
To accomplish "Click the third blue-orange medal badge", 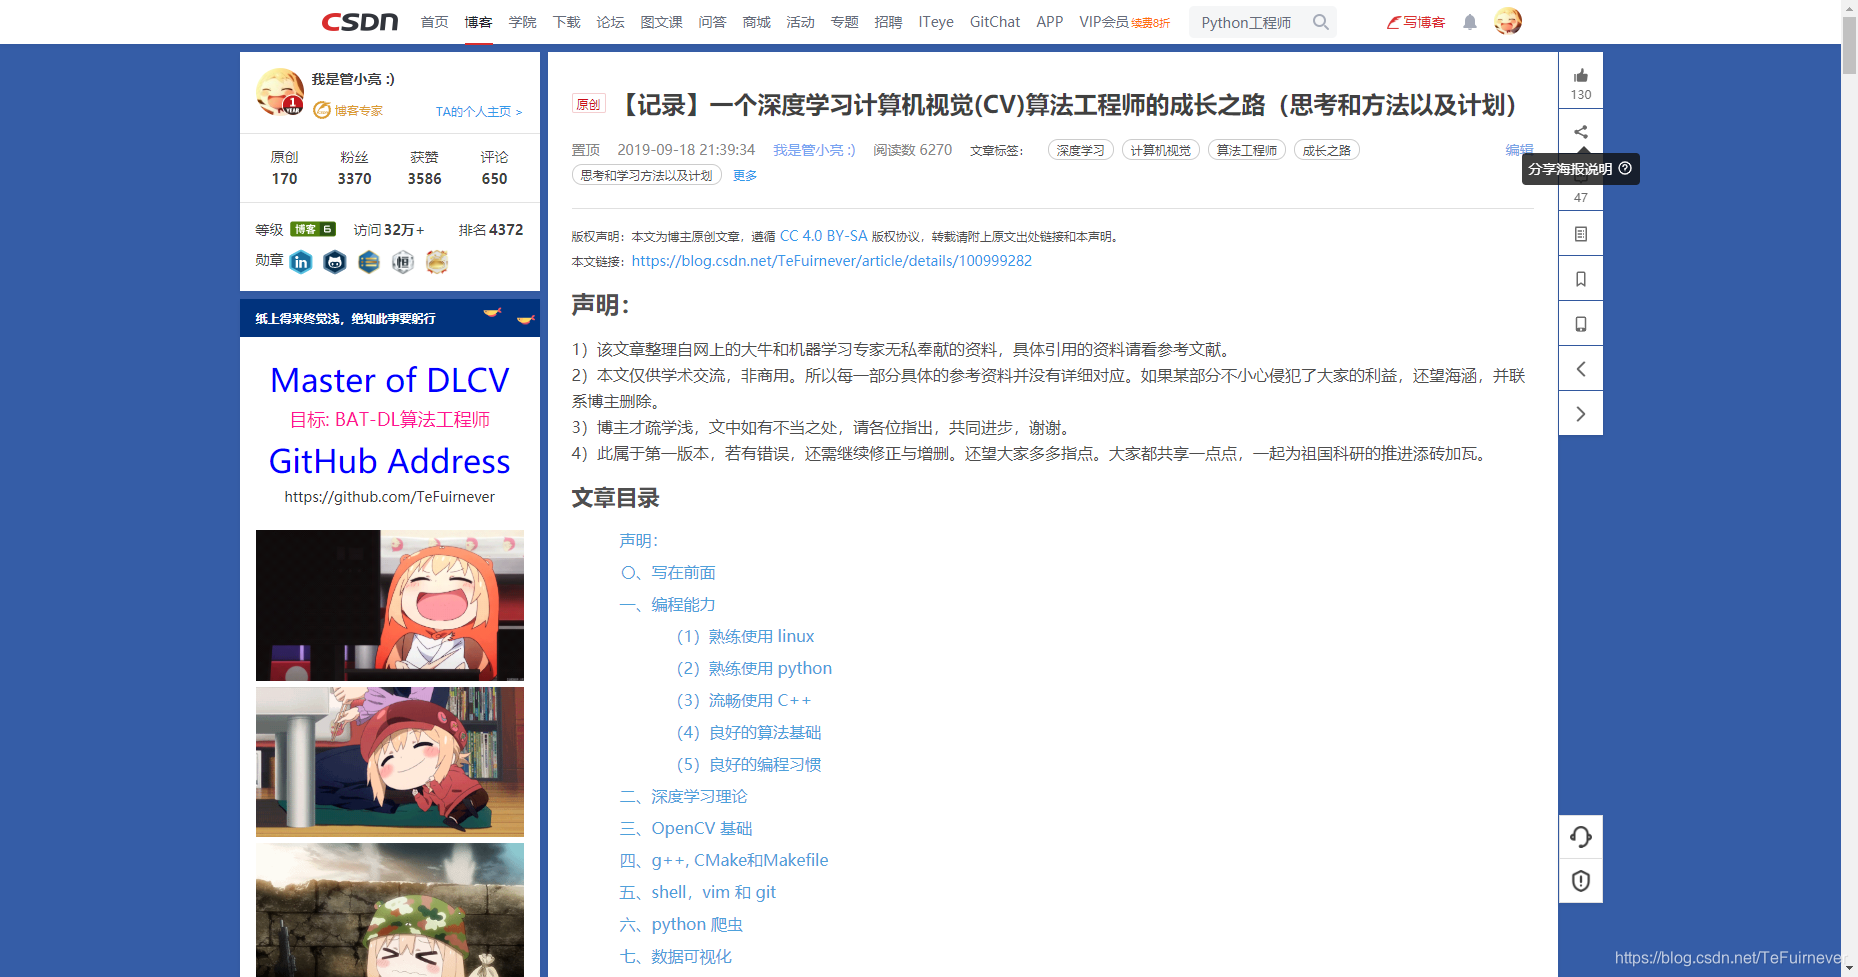I will (x=369, y=262).
